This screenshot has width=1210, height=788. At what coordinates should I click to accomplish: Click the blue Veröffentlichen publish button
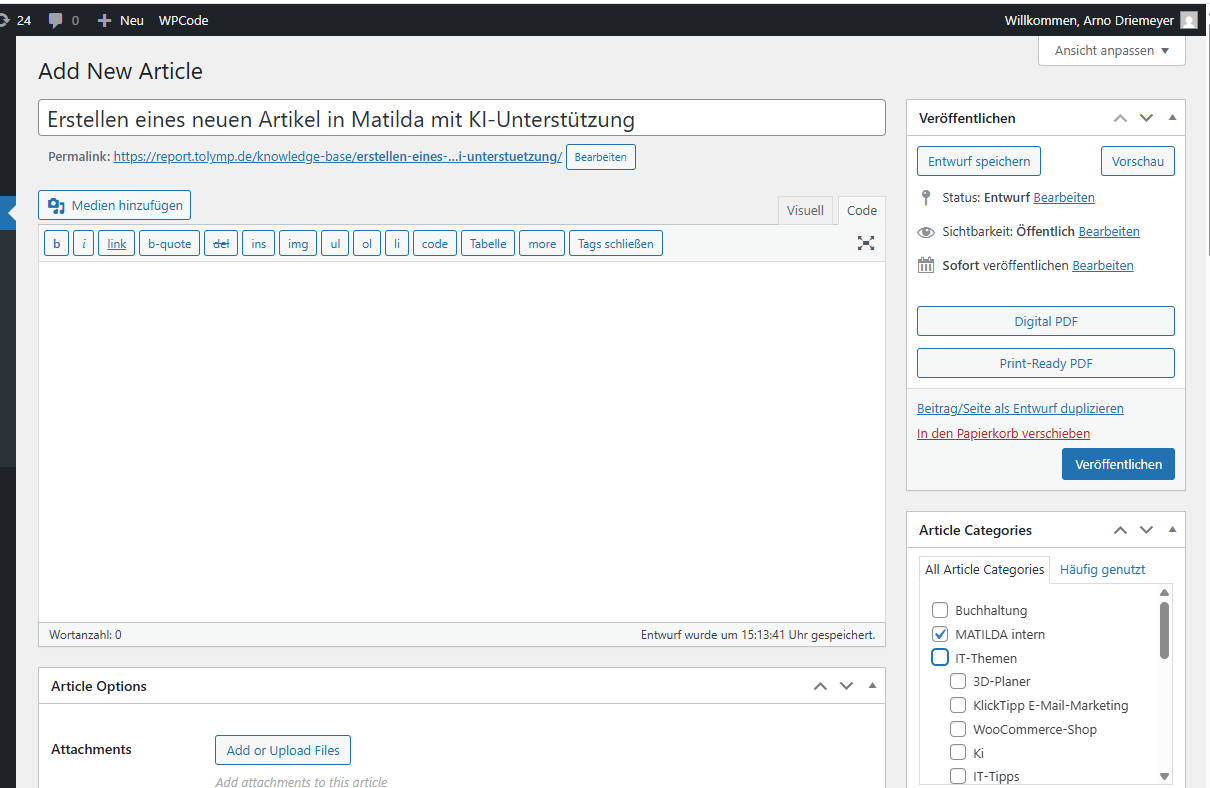point(1118,464)
